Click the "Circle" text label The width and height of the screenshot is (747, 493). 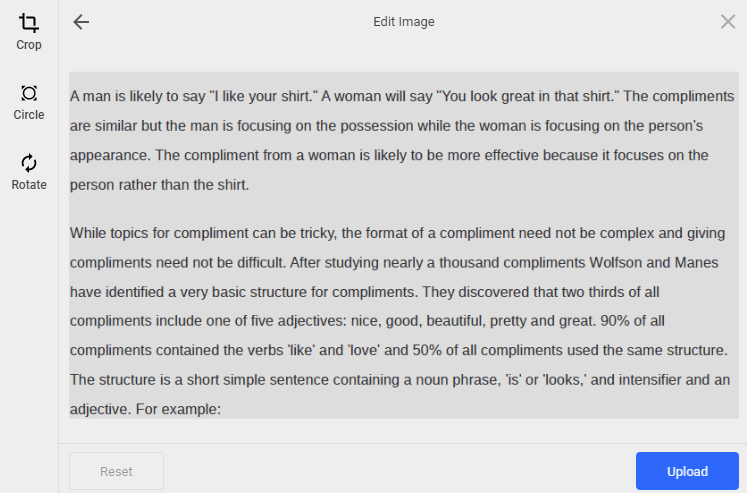pos(29,115)
